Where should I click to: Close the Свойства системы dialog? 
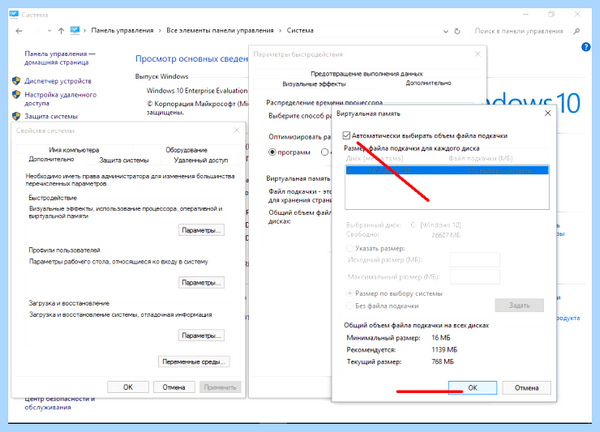pos(236,130)
